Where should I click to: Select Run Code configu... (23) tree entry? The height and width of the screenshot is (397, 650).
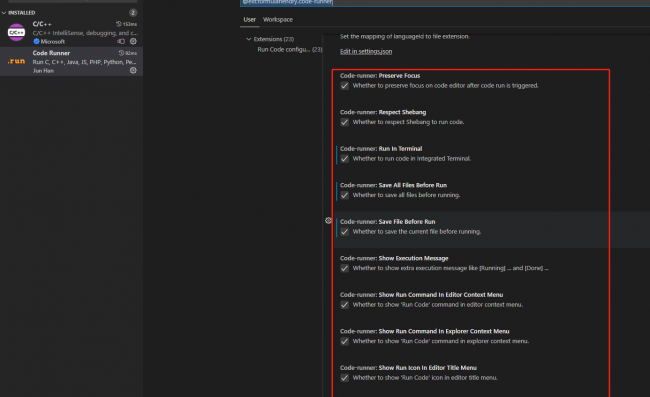[290, 49]
